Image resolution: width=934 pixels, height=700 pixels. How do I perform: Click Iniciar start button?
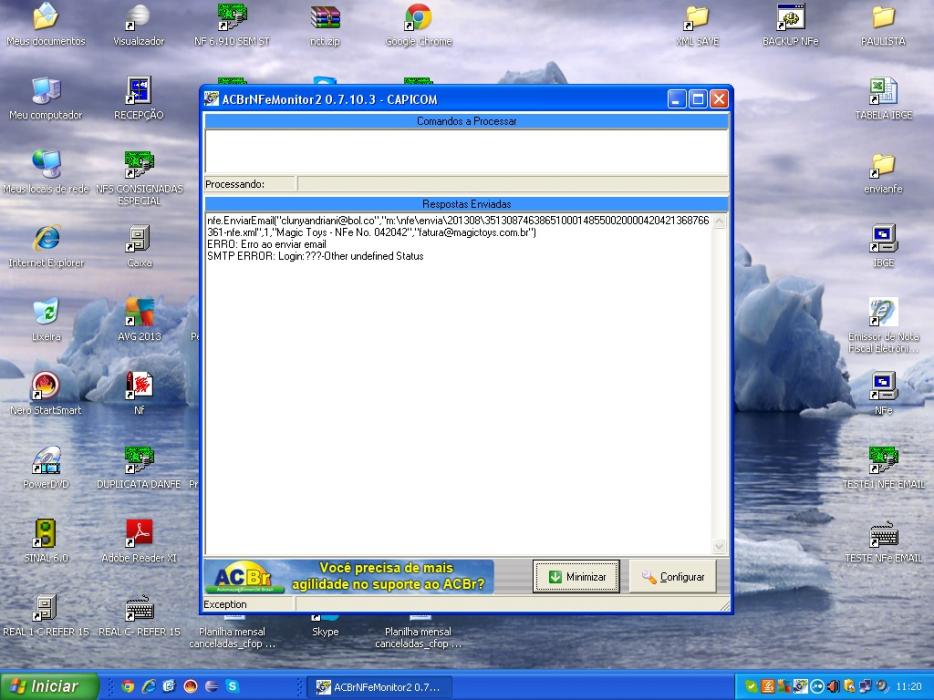pos(49,686)
